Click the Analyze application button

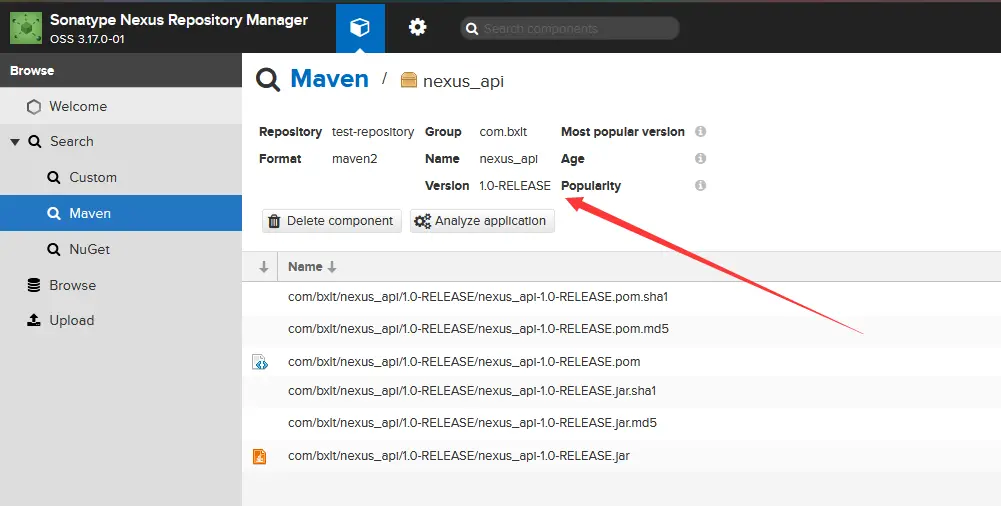[x=482, y=221]
